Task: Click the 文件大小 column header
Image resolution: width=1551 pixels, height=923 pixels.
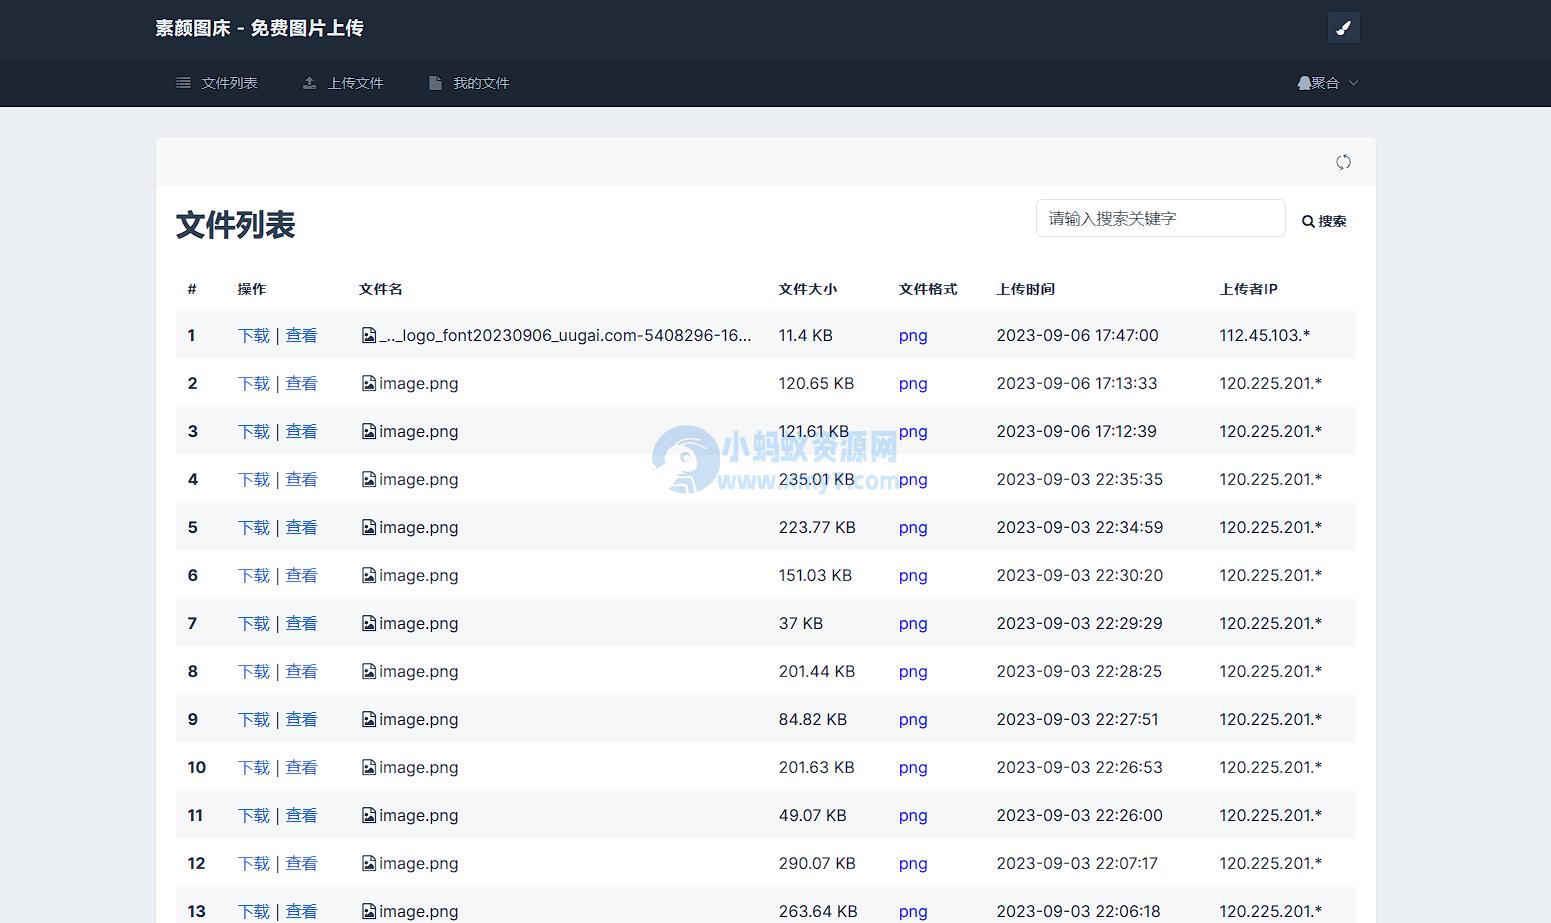Action: (x=807, y=289)
